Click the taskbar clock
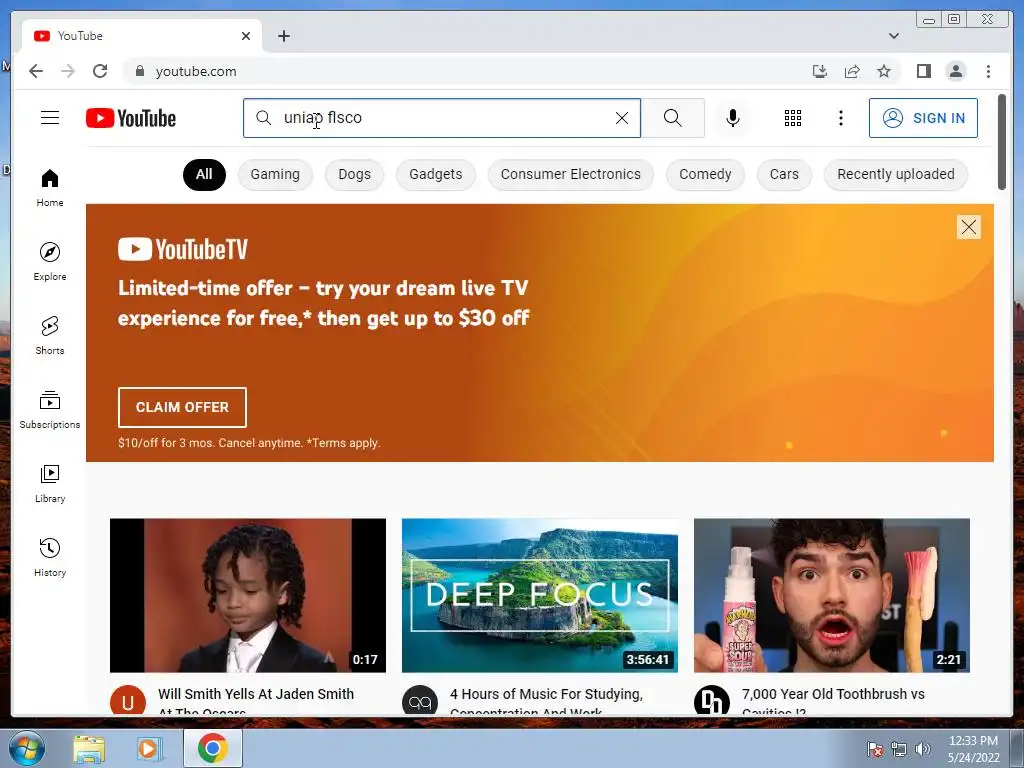 coord(973,749)
